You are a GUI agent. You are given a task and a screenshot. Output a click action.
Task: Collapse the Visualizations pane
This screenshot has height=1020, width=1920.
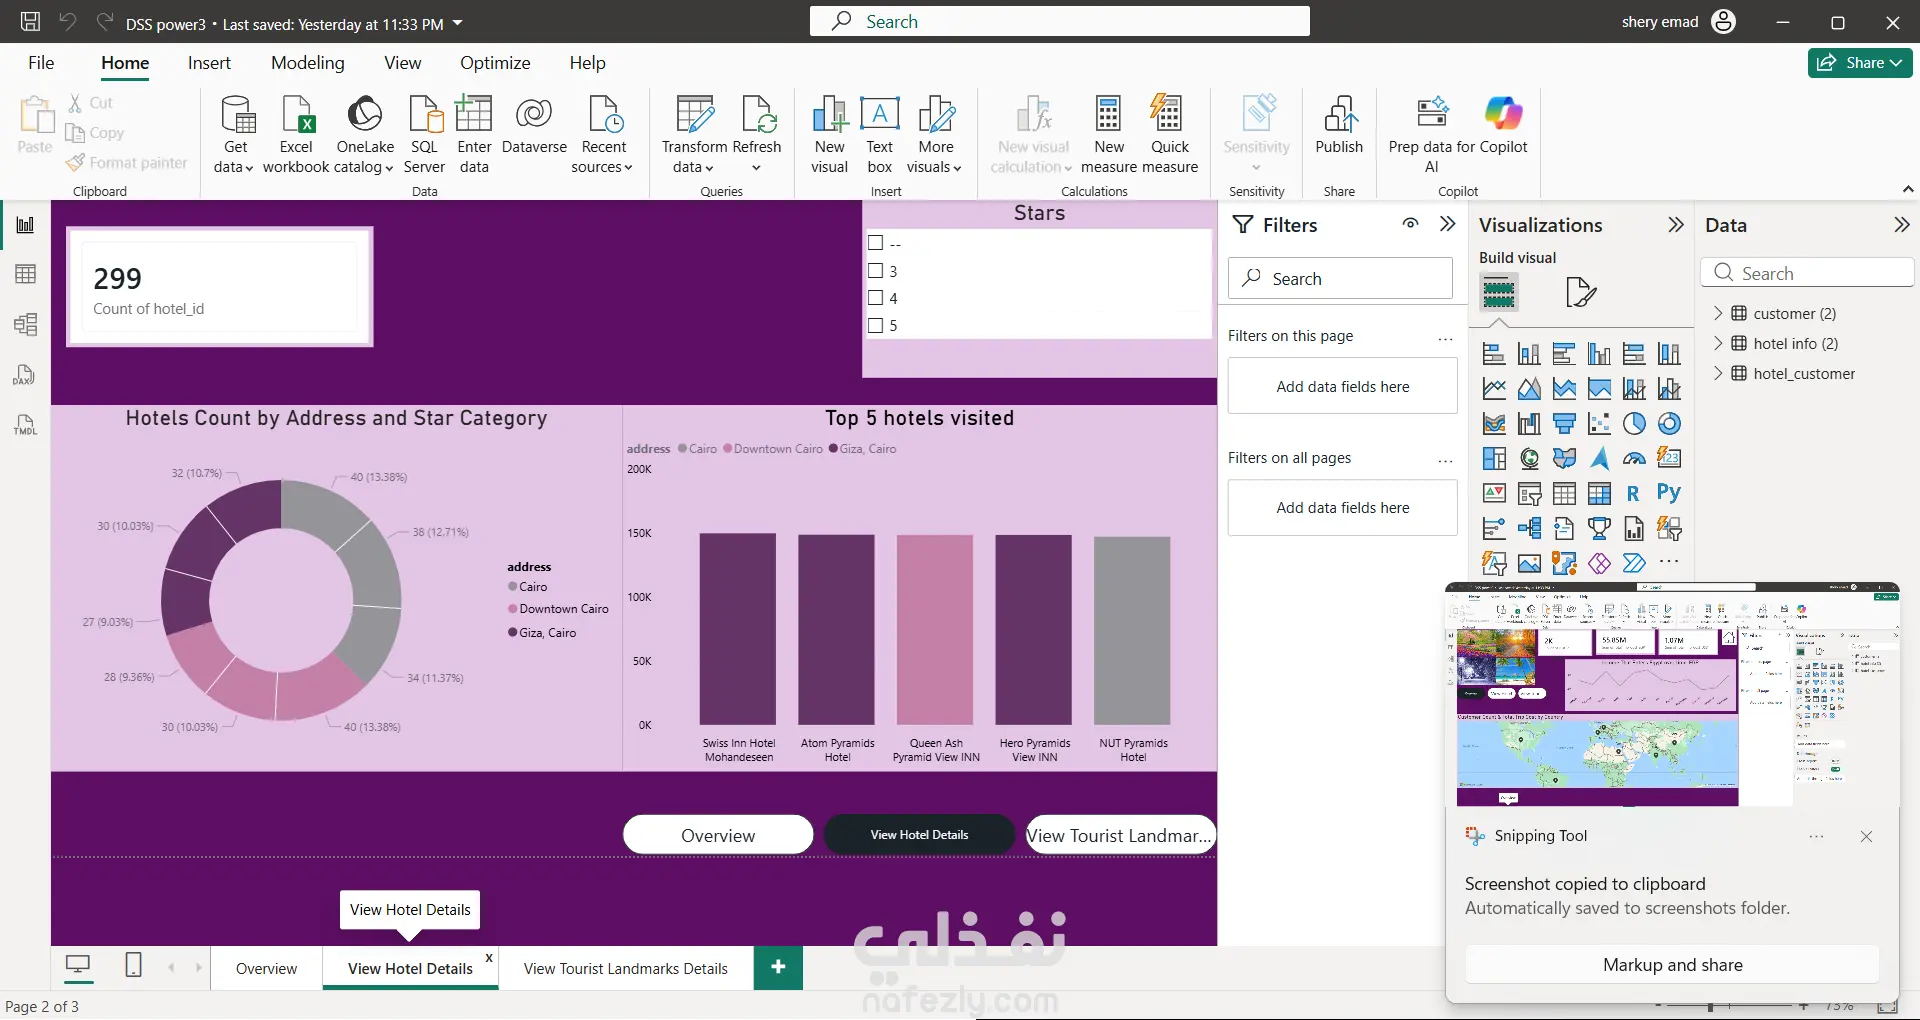click(x=1676, y=225)
